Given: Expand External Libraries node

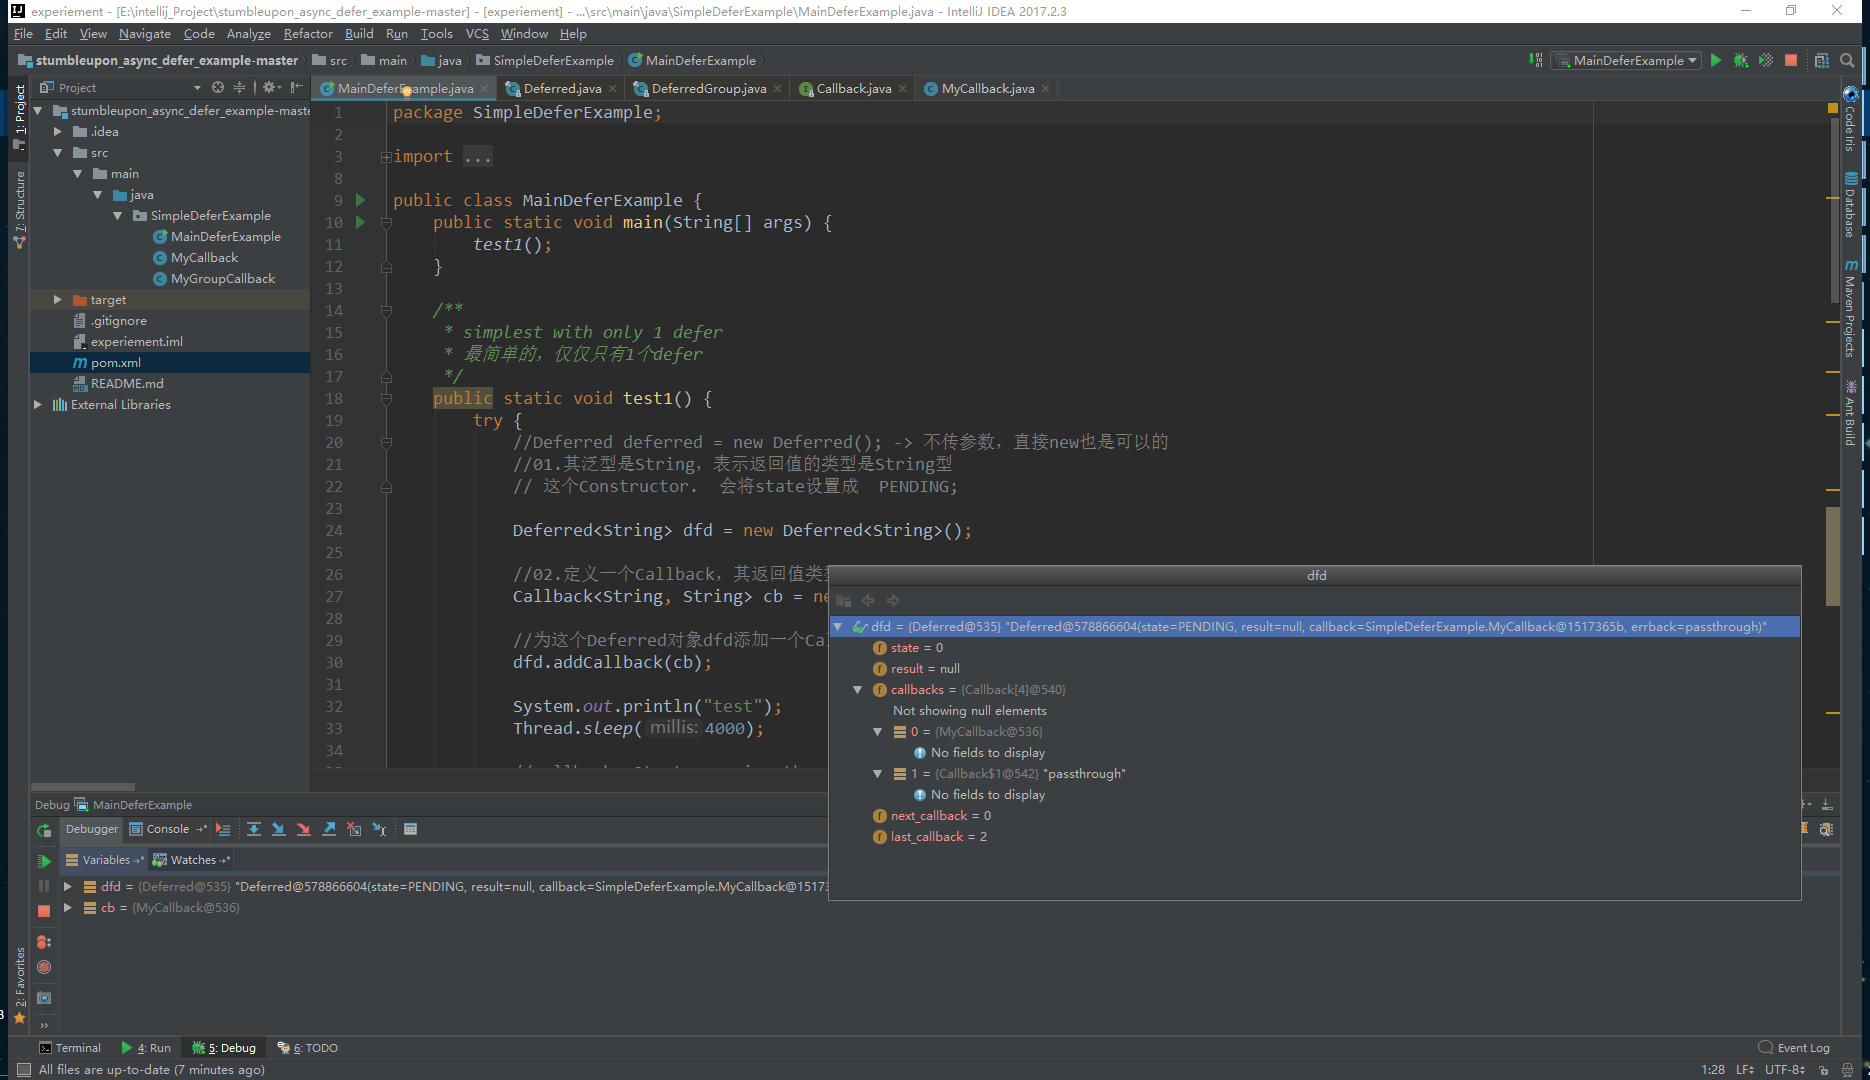Looking at the screenshot, I should pyautogui.click(x=38, y=405).
